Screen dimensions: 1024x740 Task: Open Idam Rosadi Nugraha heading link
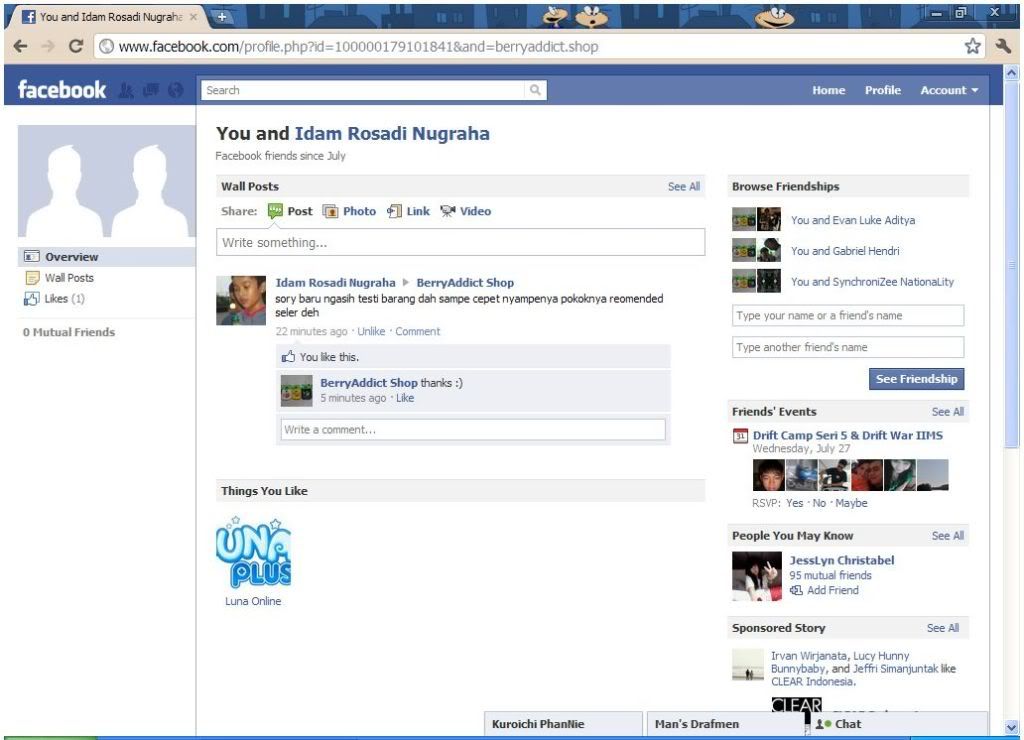(392, 133)
